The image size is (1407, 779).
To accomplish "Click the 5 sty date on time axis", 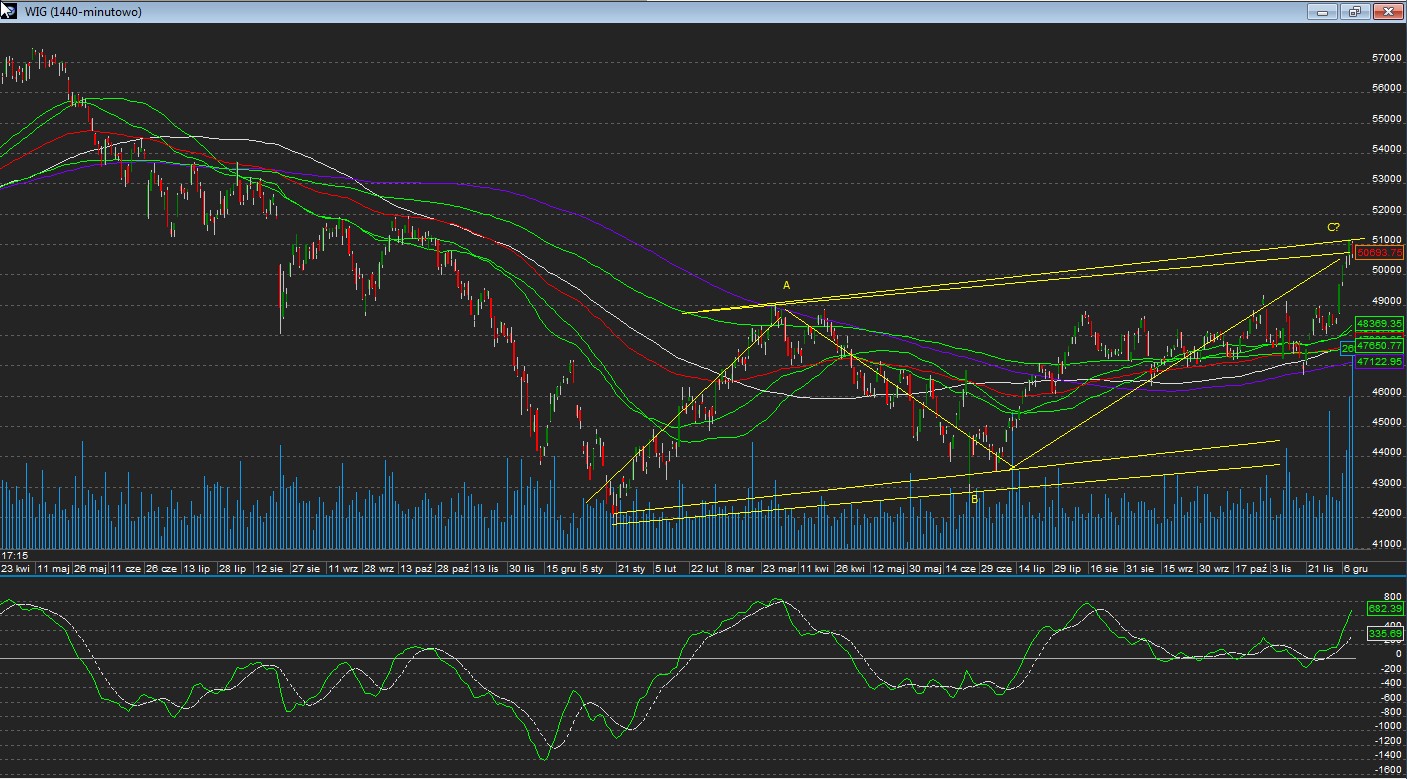I will click(592, 568).
